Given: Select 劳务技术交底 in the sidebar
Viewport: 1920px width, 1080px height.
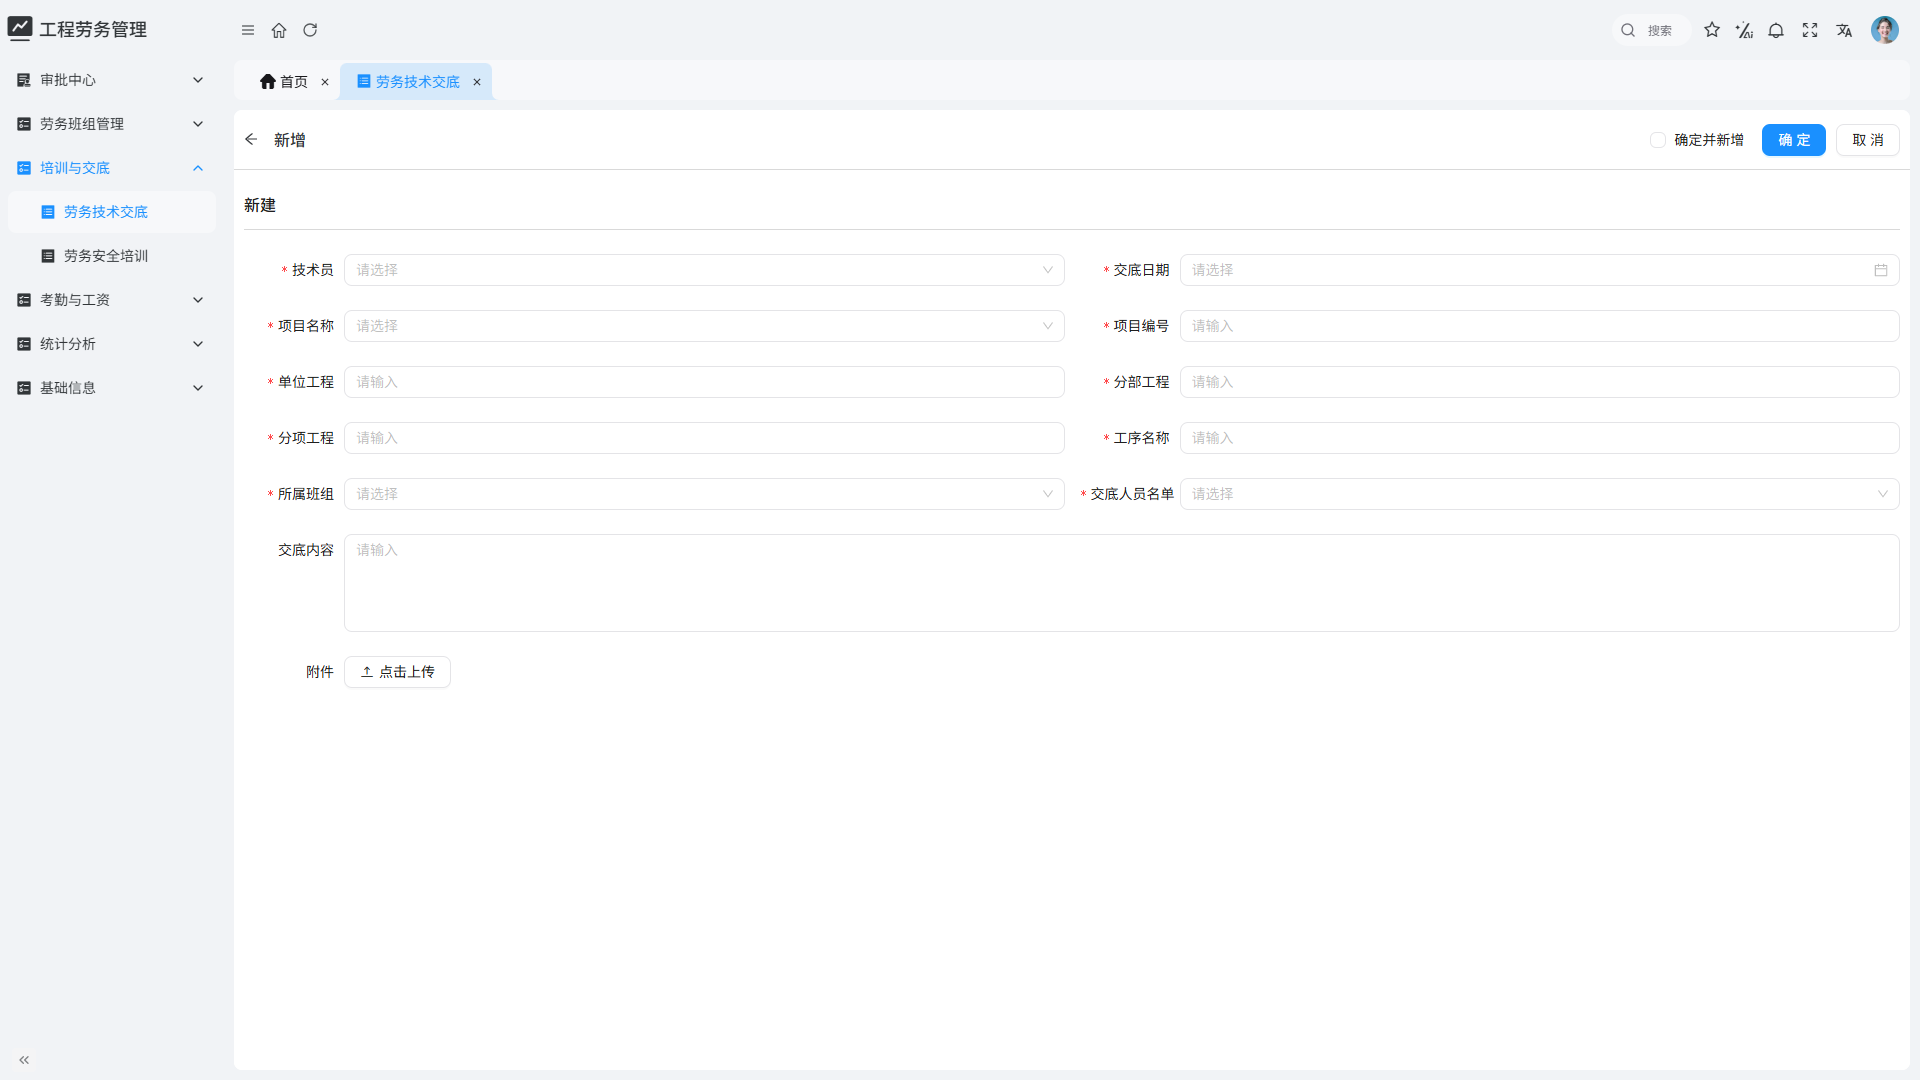Looking at the screenshot, I should pos(112,212).
